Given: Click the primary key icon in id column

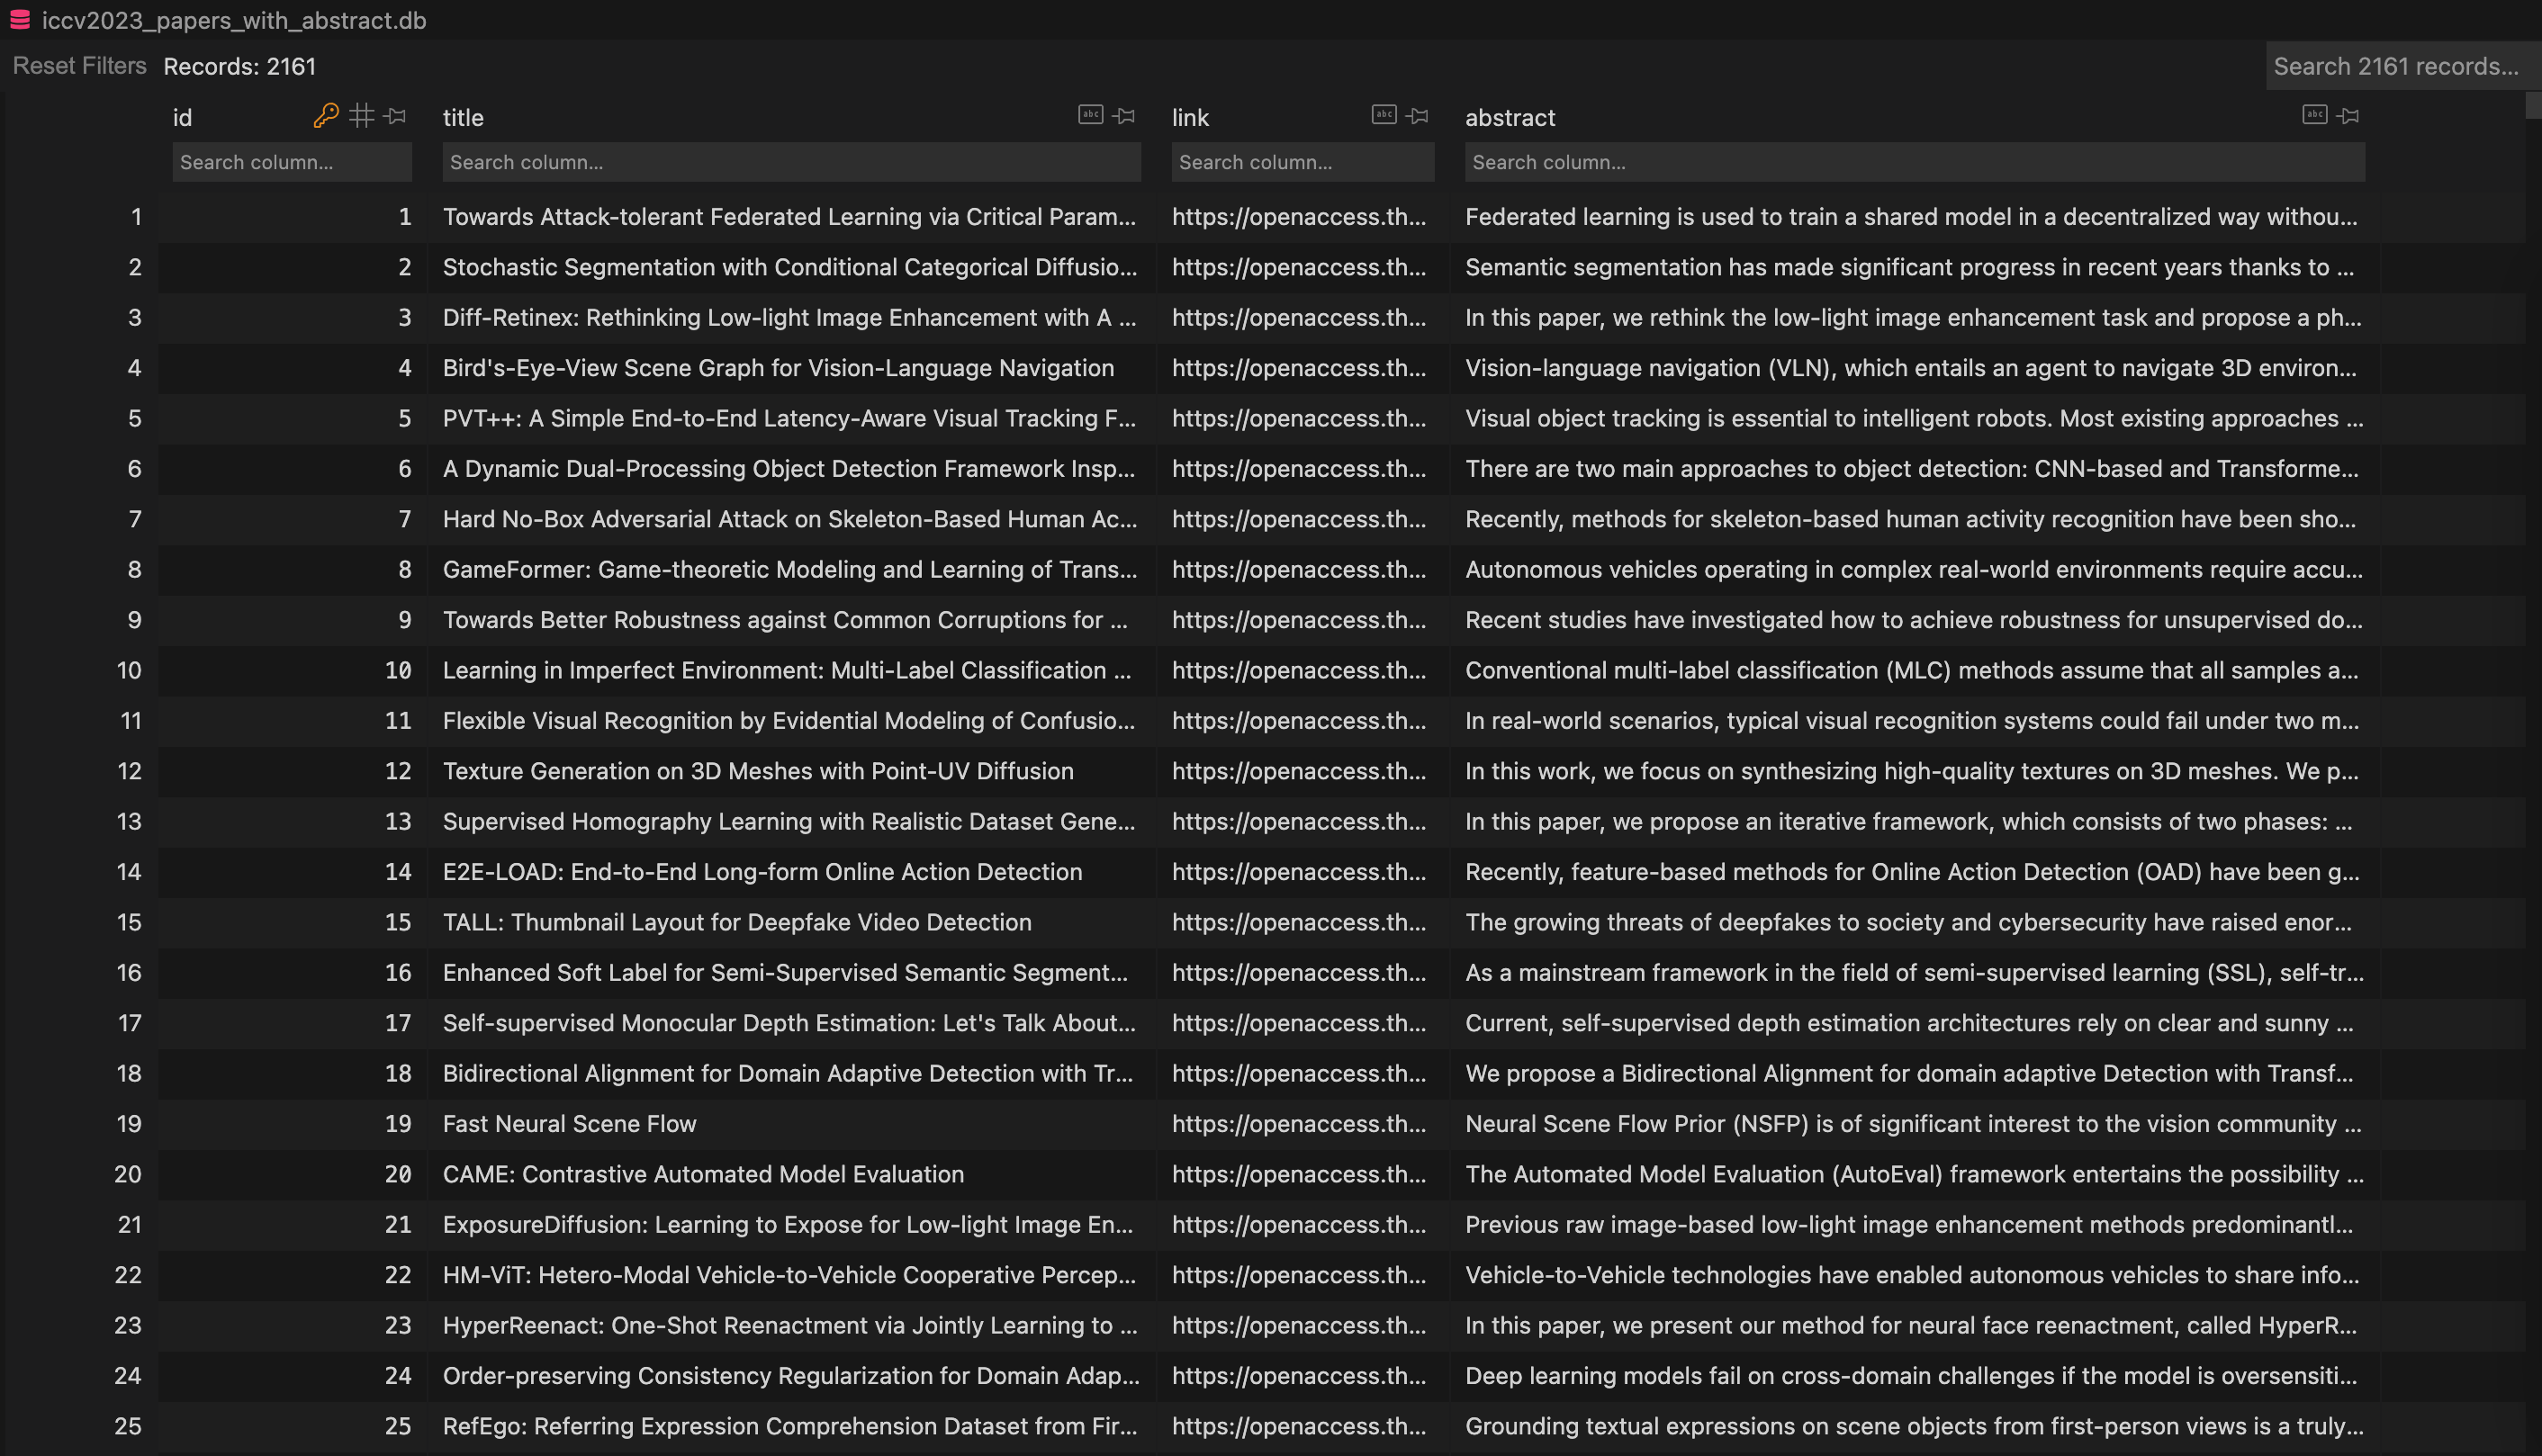Looking at the screenshot, I should click(326, 116).
